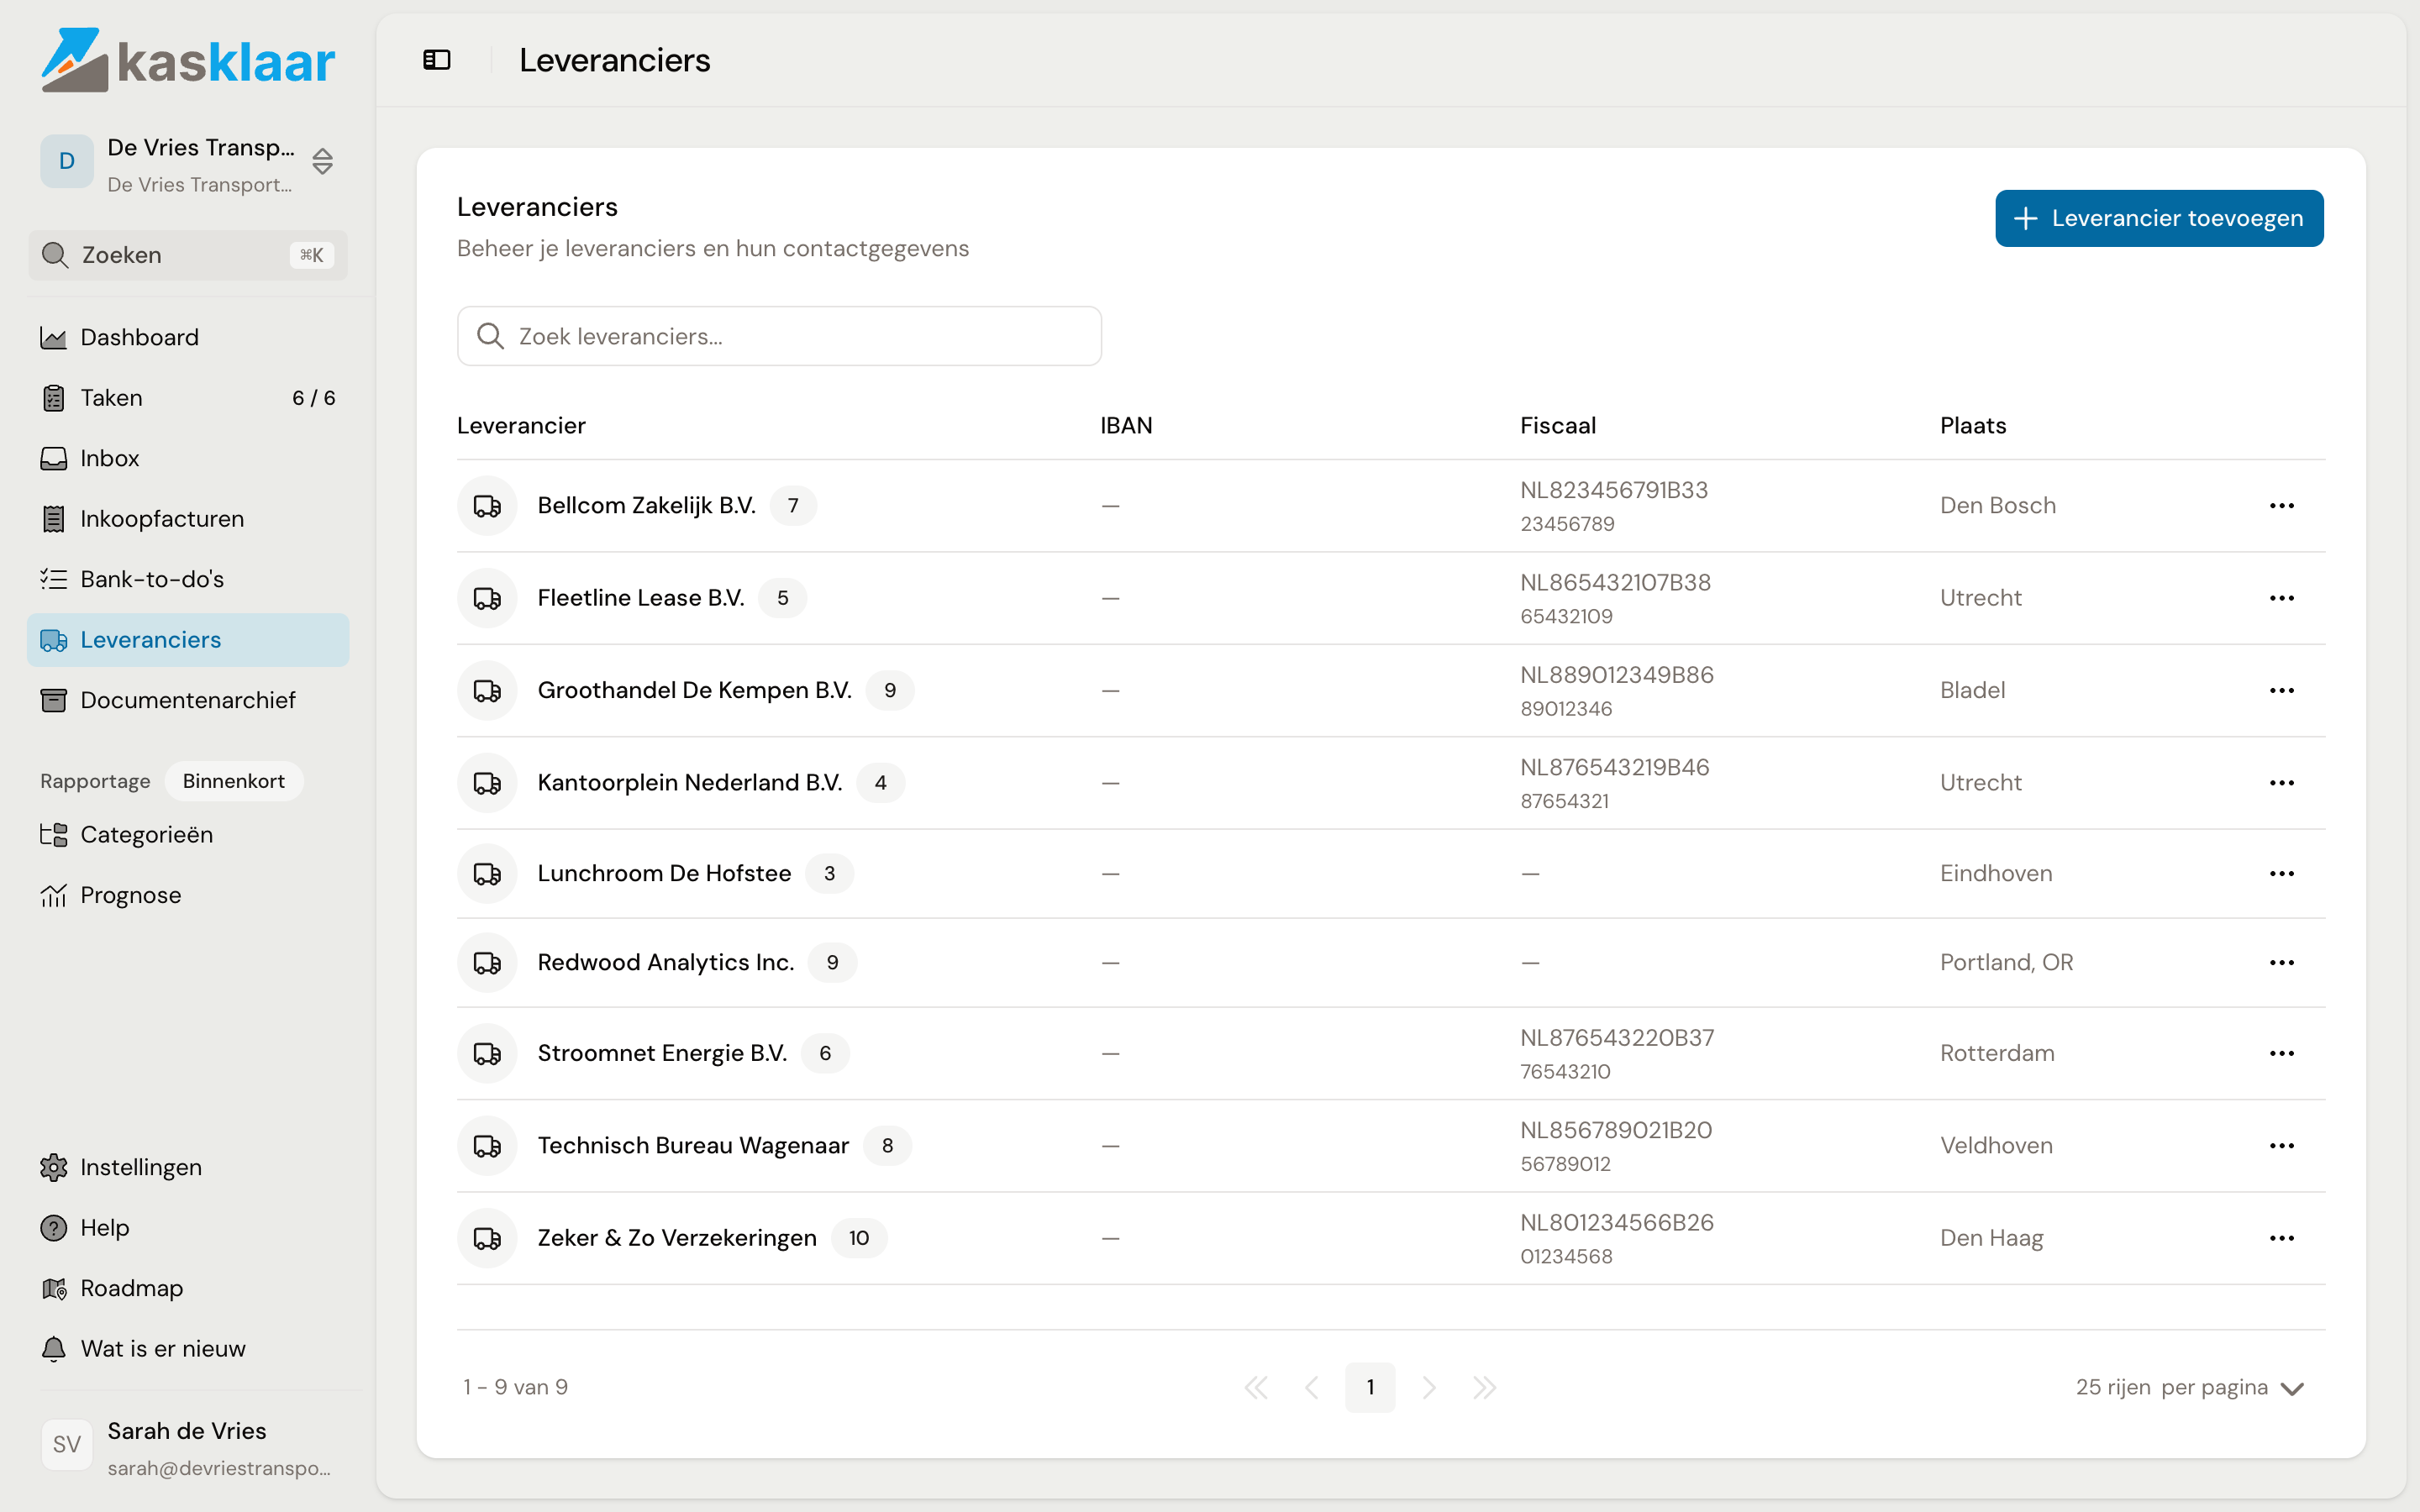Open Instellingen gear icon

point(53,1167)
